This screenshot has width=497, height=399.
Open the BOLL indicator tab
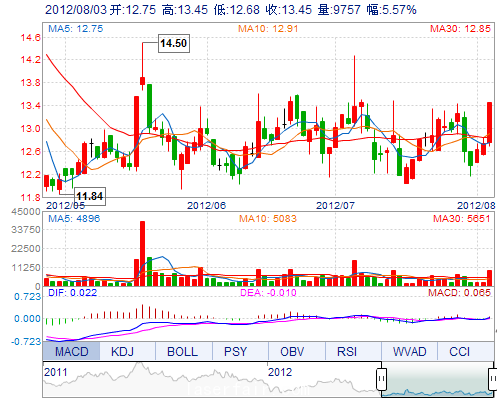(x=182, y=351)
